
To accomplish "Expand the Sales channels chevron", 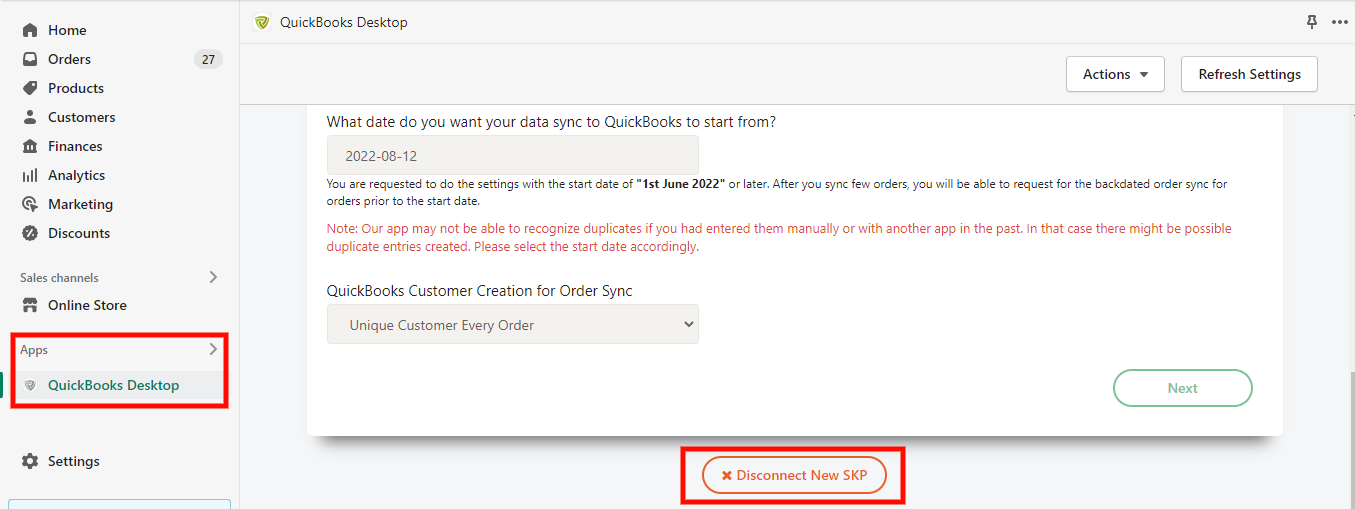I will [213, 277].
